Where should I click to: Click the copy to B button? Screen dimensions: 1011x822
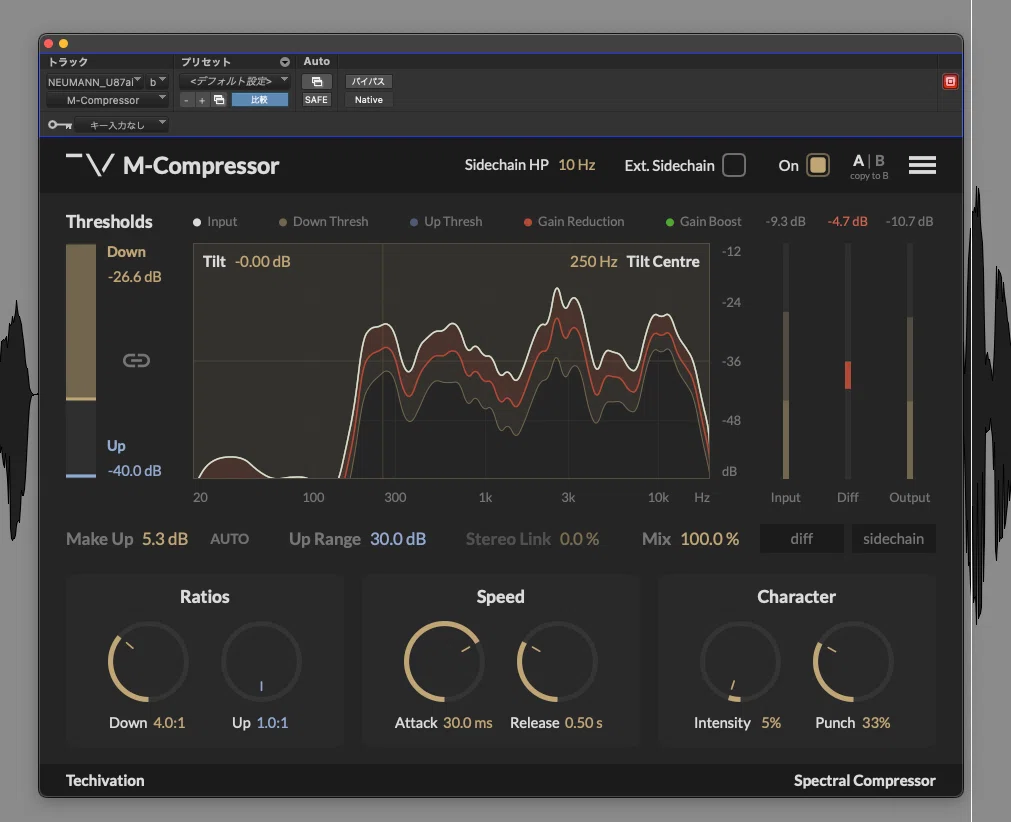pos(869,176)
